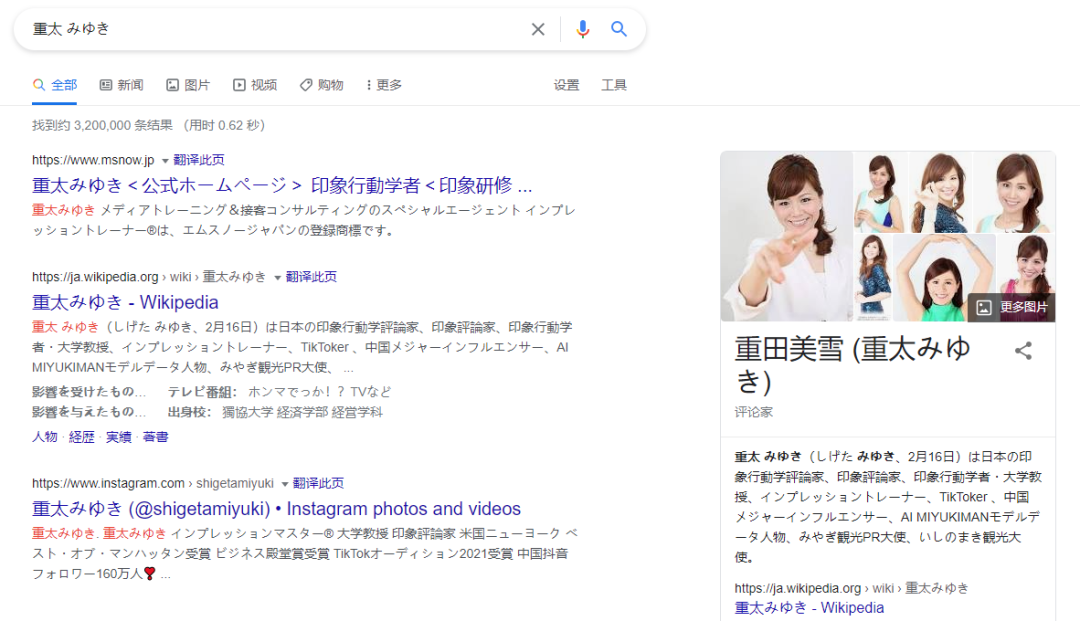Expand the arrow next to the Instagram result URL
The height and width of the screenshot is (621, 1080).
point(284,484)
